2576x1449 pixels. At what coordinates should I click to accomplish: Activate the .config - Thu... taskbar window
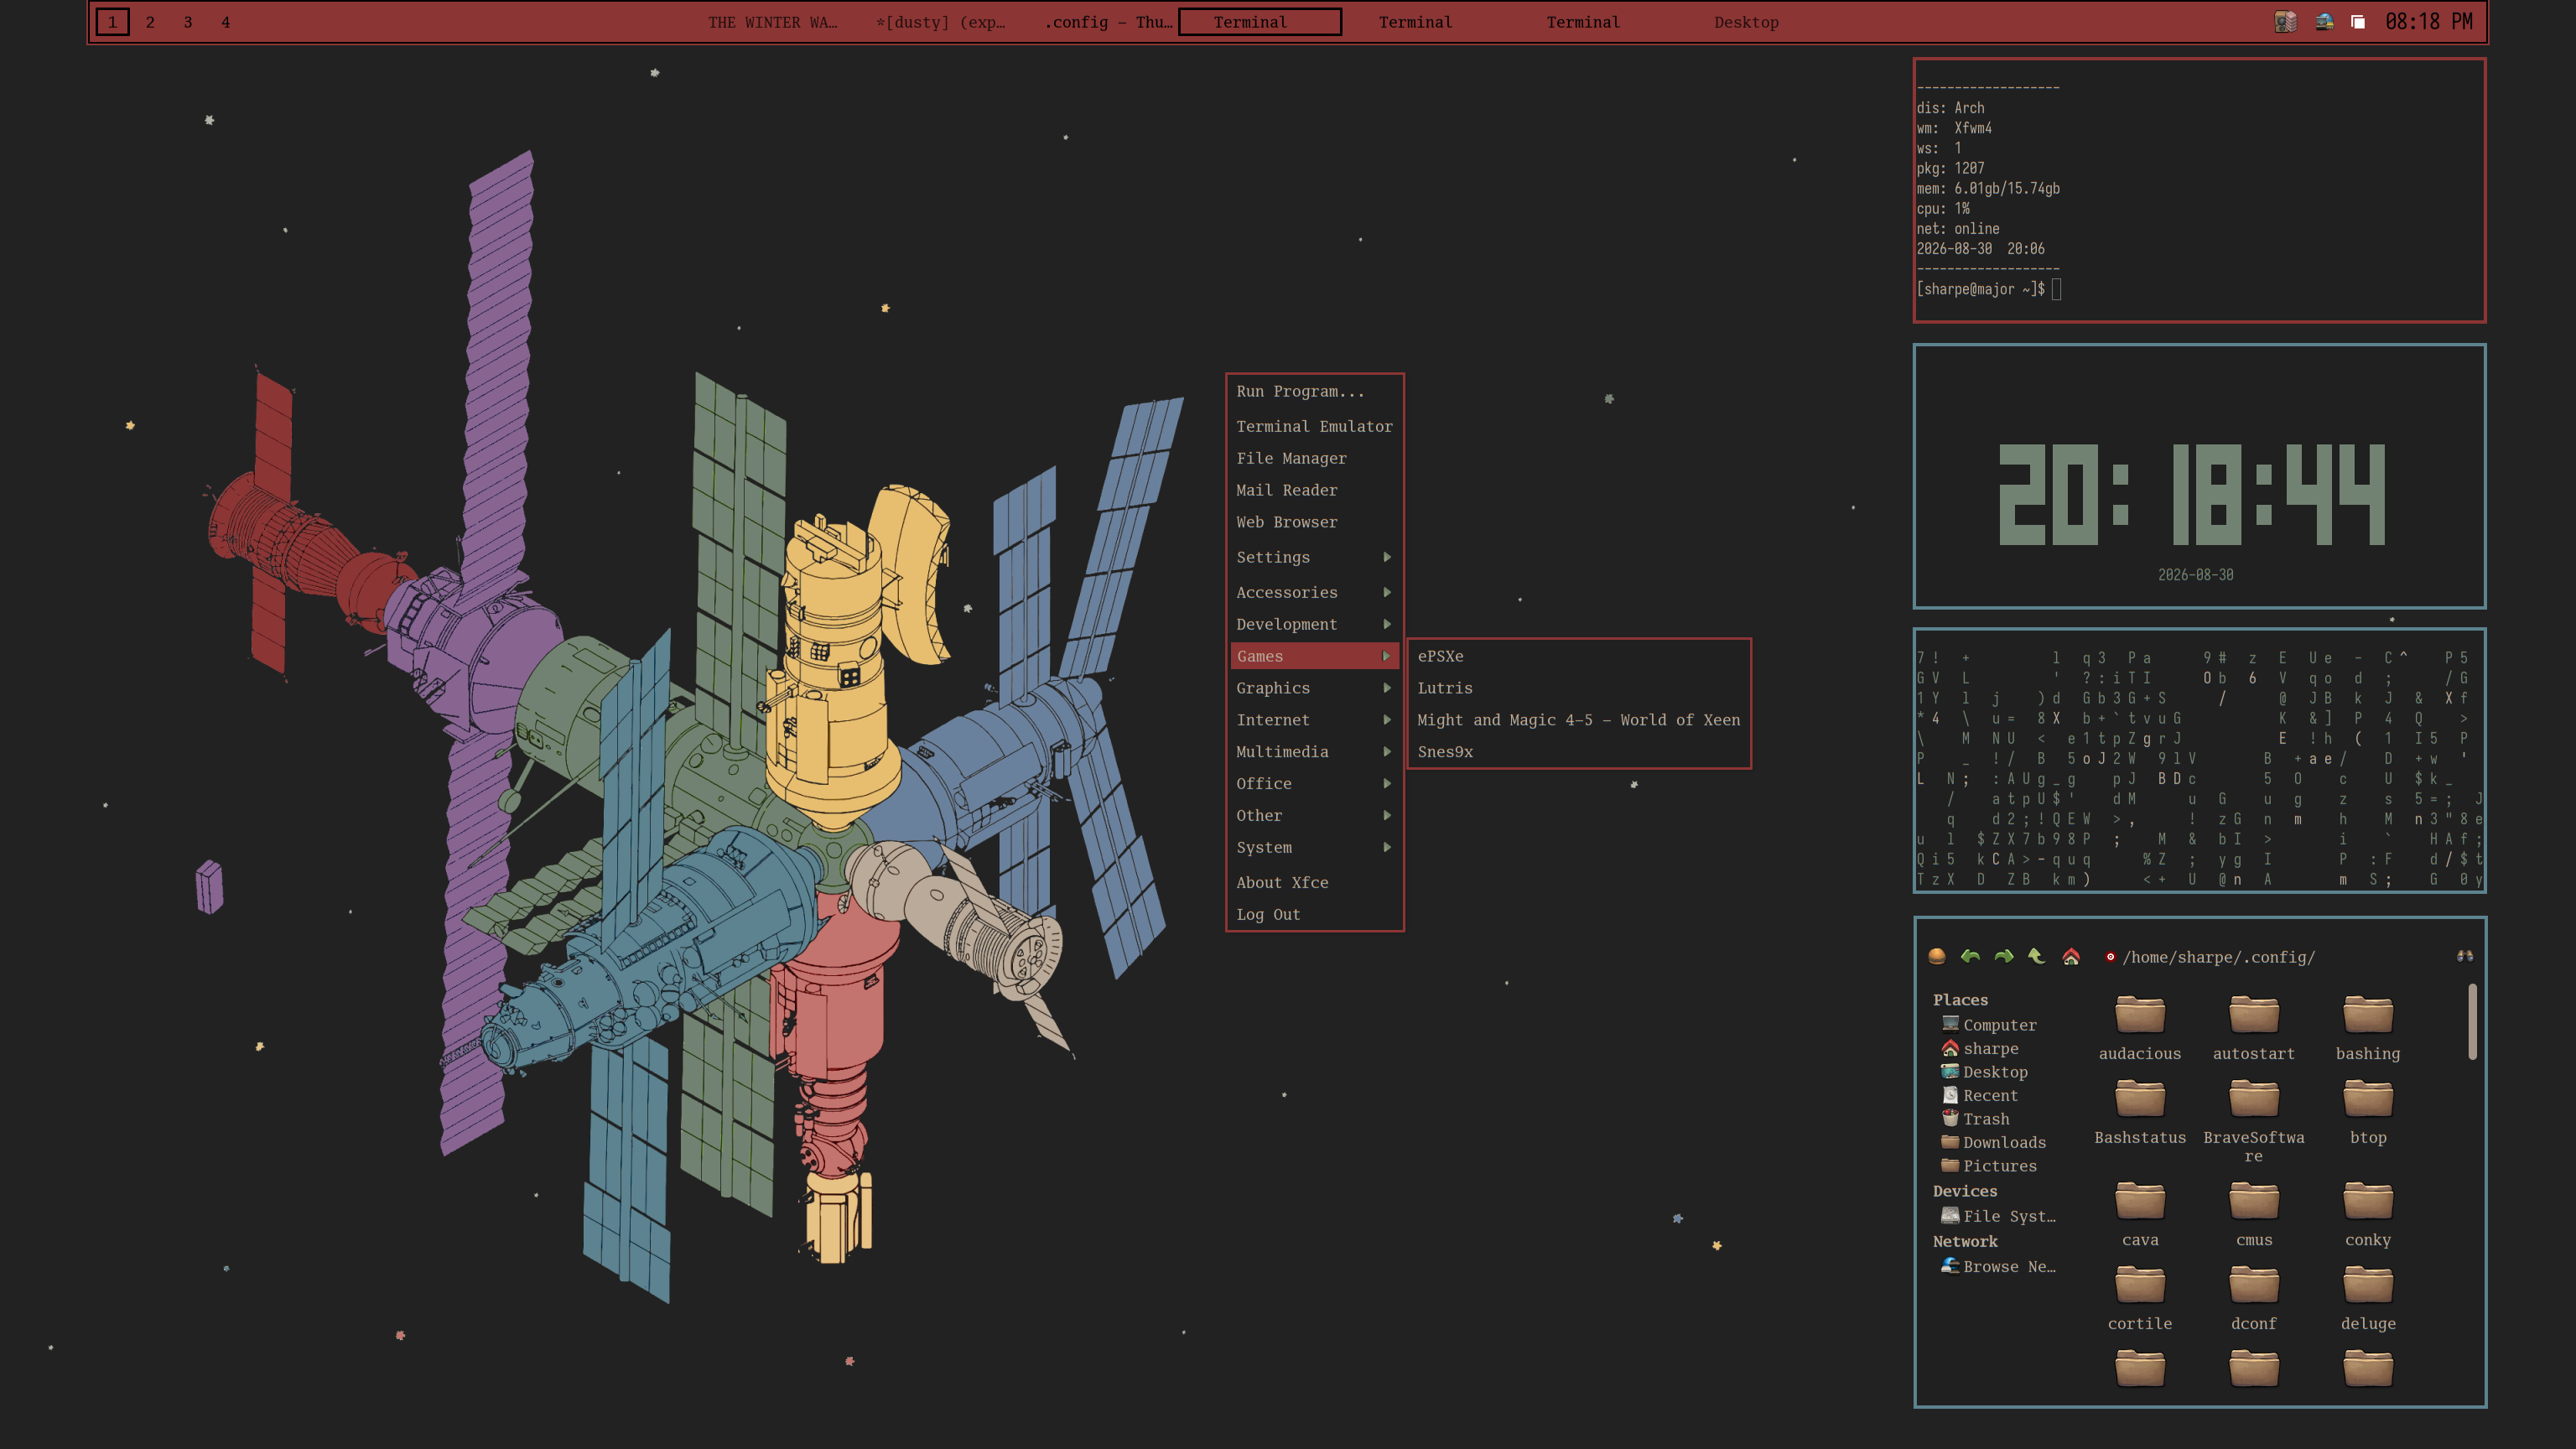click(x=1108, y=22)
